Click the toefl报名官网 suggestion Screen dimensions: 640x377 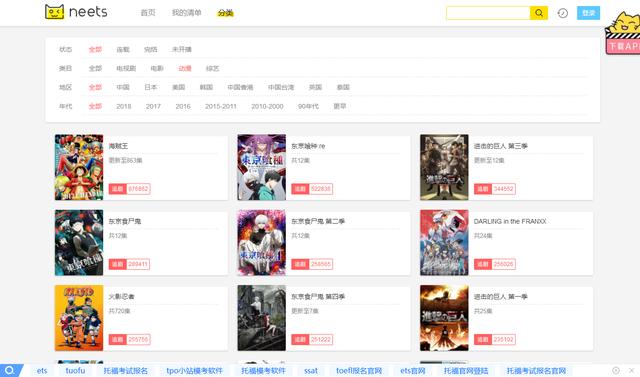pos(359,370)
